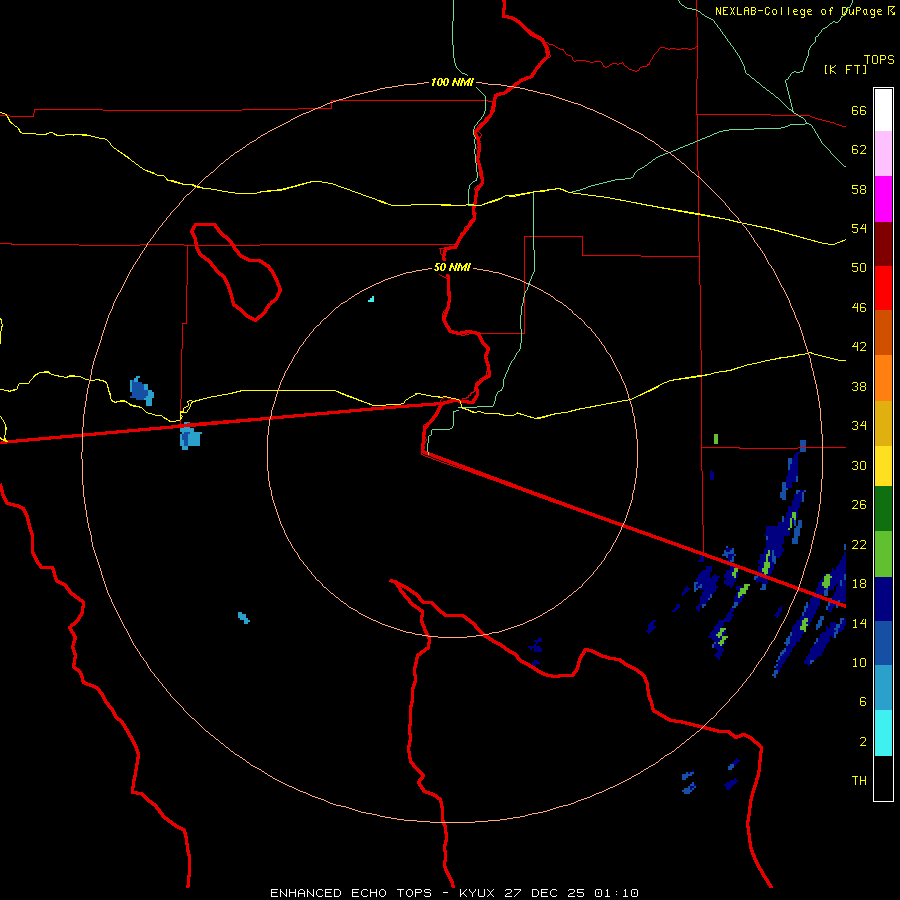Click the 22 legend label

pos(859,544)
